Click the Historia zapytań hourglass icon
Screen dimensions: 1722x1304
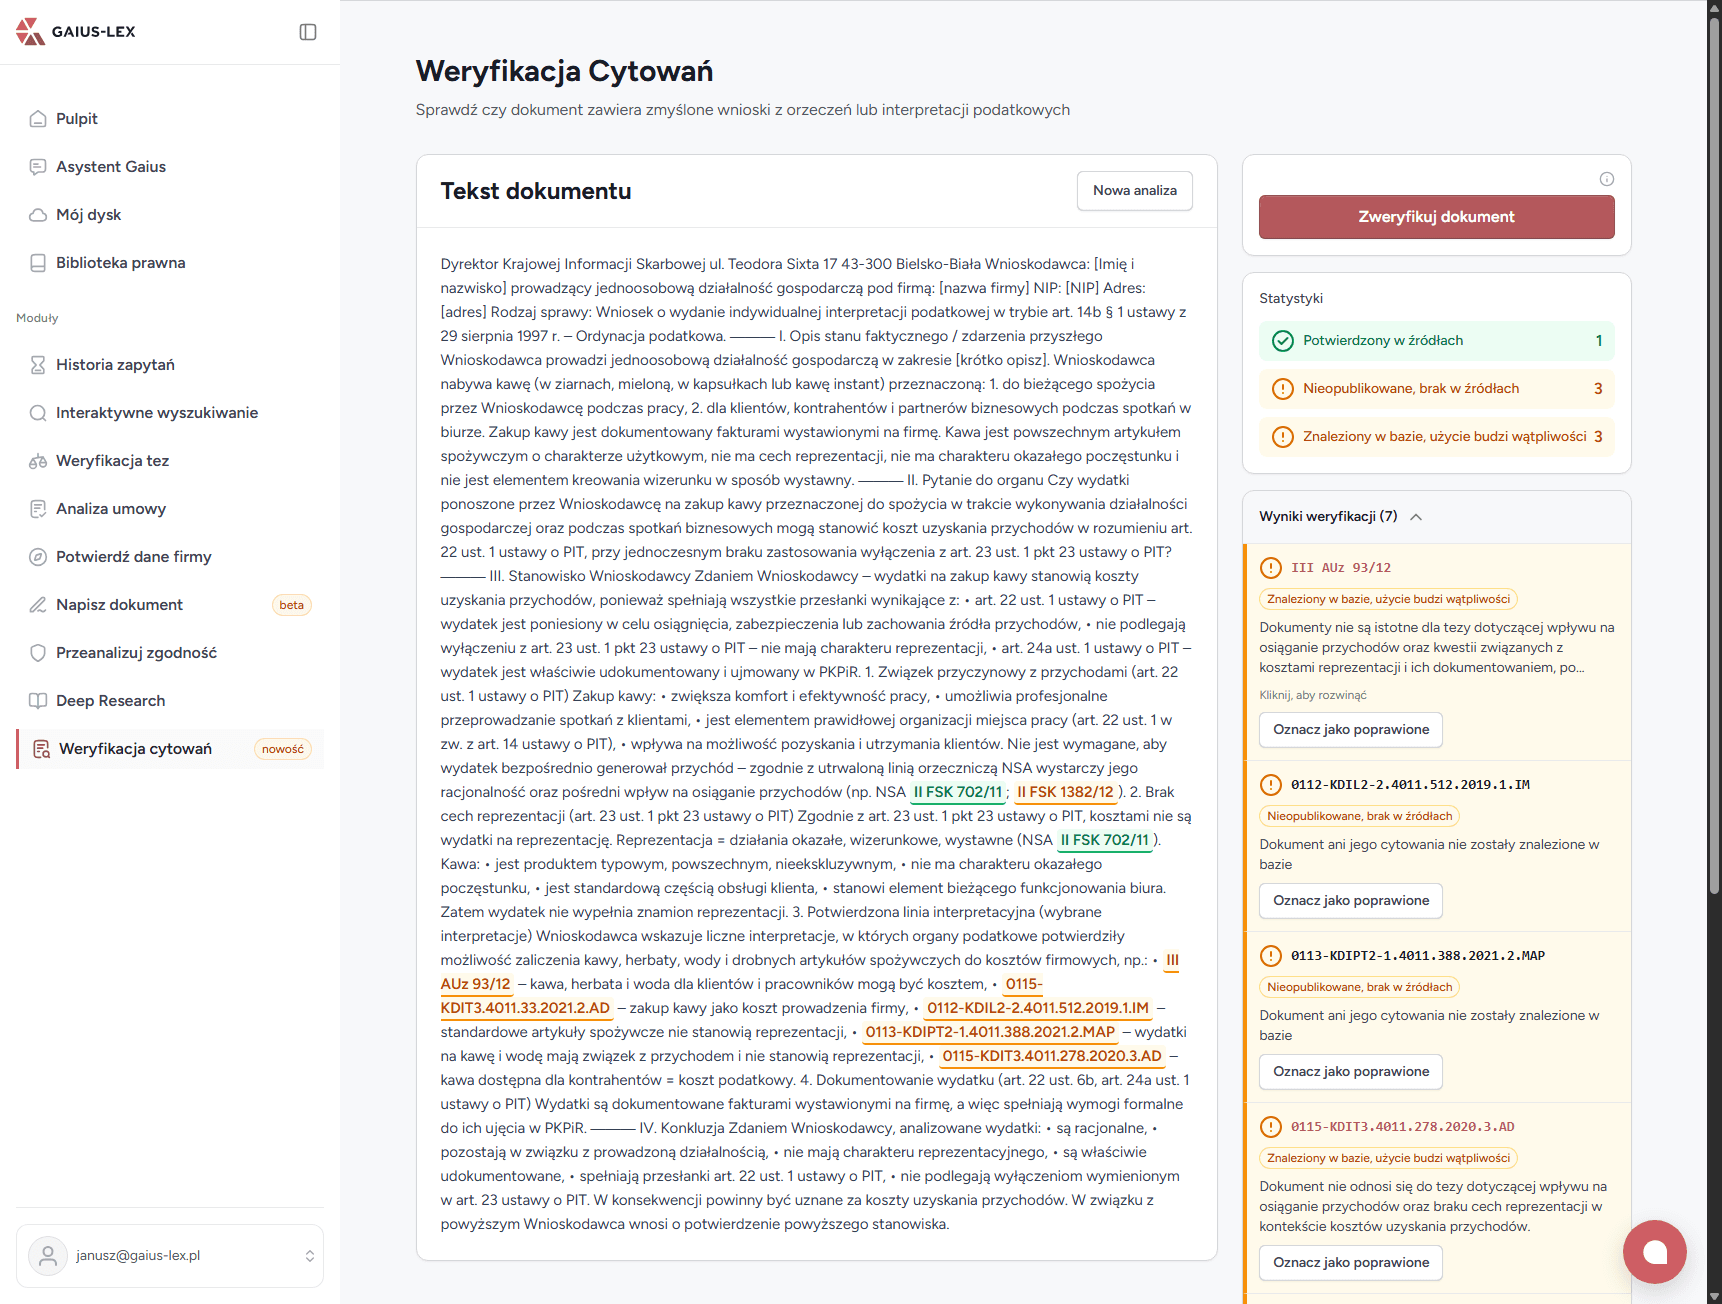[x=38, y=365]
